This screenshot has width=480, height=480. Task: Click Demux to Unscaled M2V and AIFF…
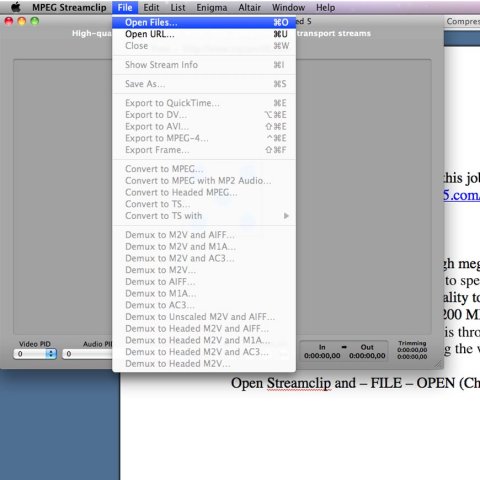click(x=204, y=317)
